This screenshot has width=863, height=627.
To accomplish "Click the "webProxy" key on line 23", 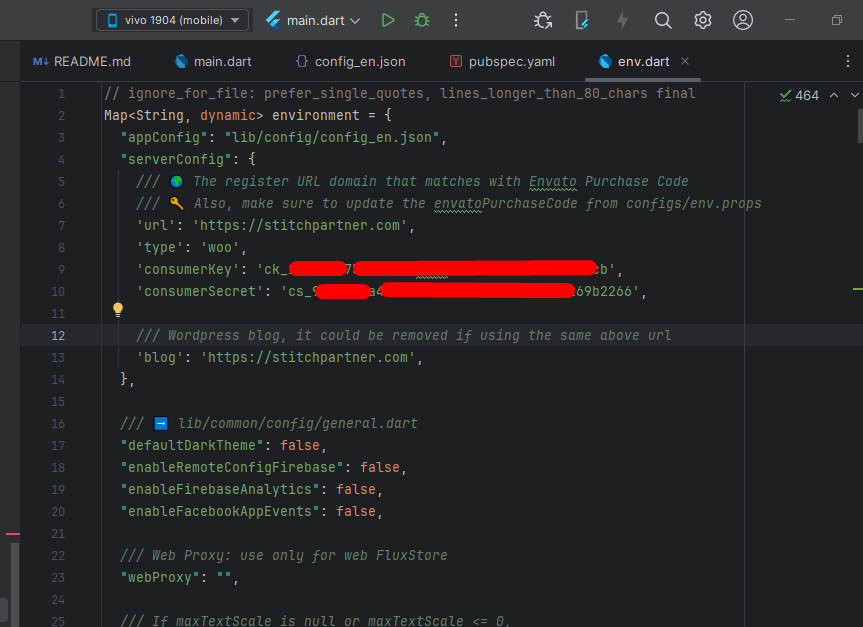I will pos(160,577).
